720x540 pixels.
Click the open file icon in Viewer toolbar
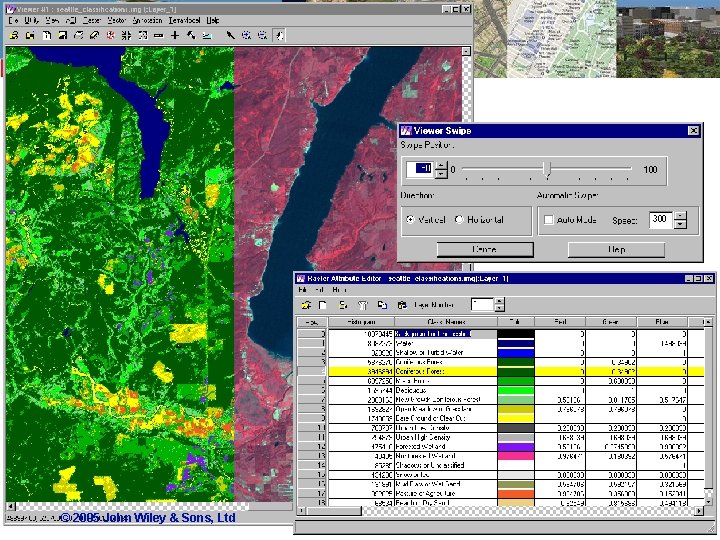[14, 35]
